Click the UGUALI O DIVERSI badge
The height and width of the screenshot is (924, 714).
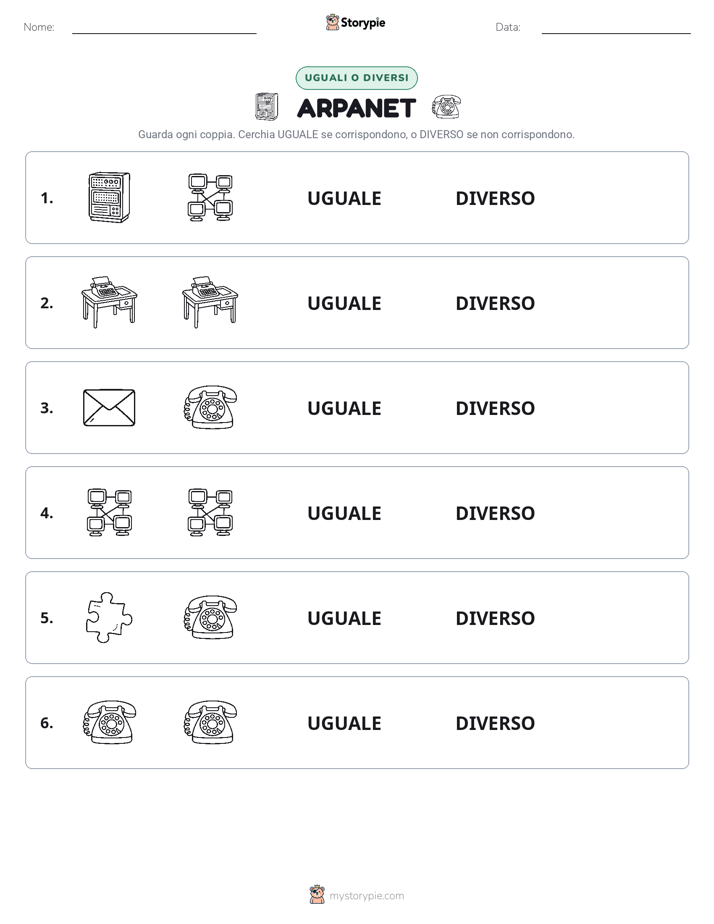[356, 78]
